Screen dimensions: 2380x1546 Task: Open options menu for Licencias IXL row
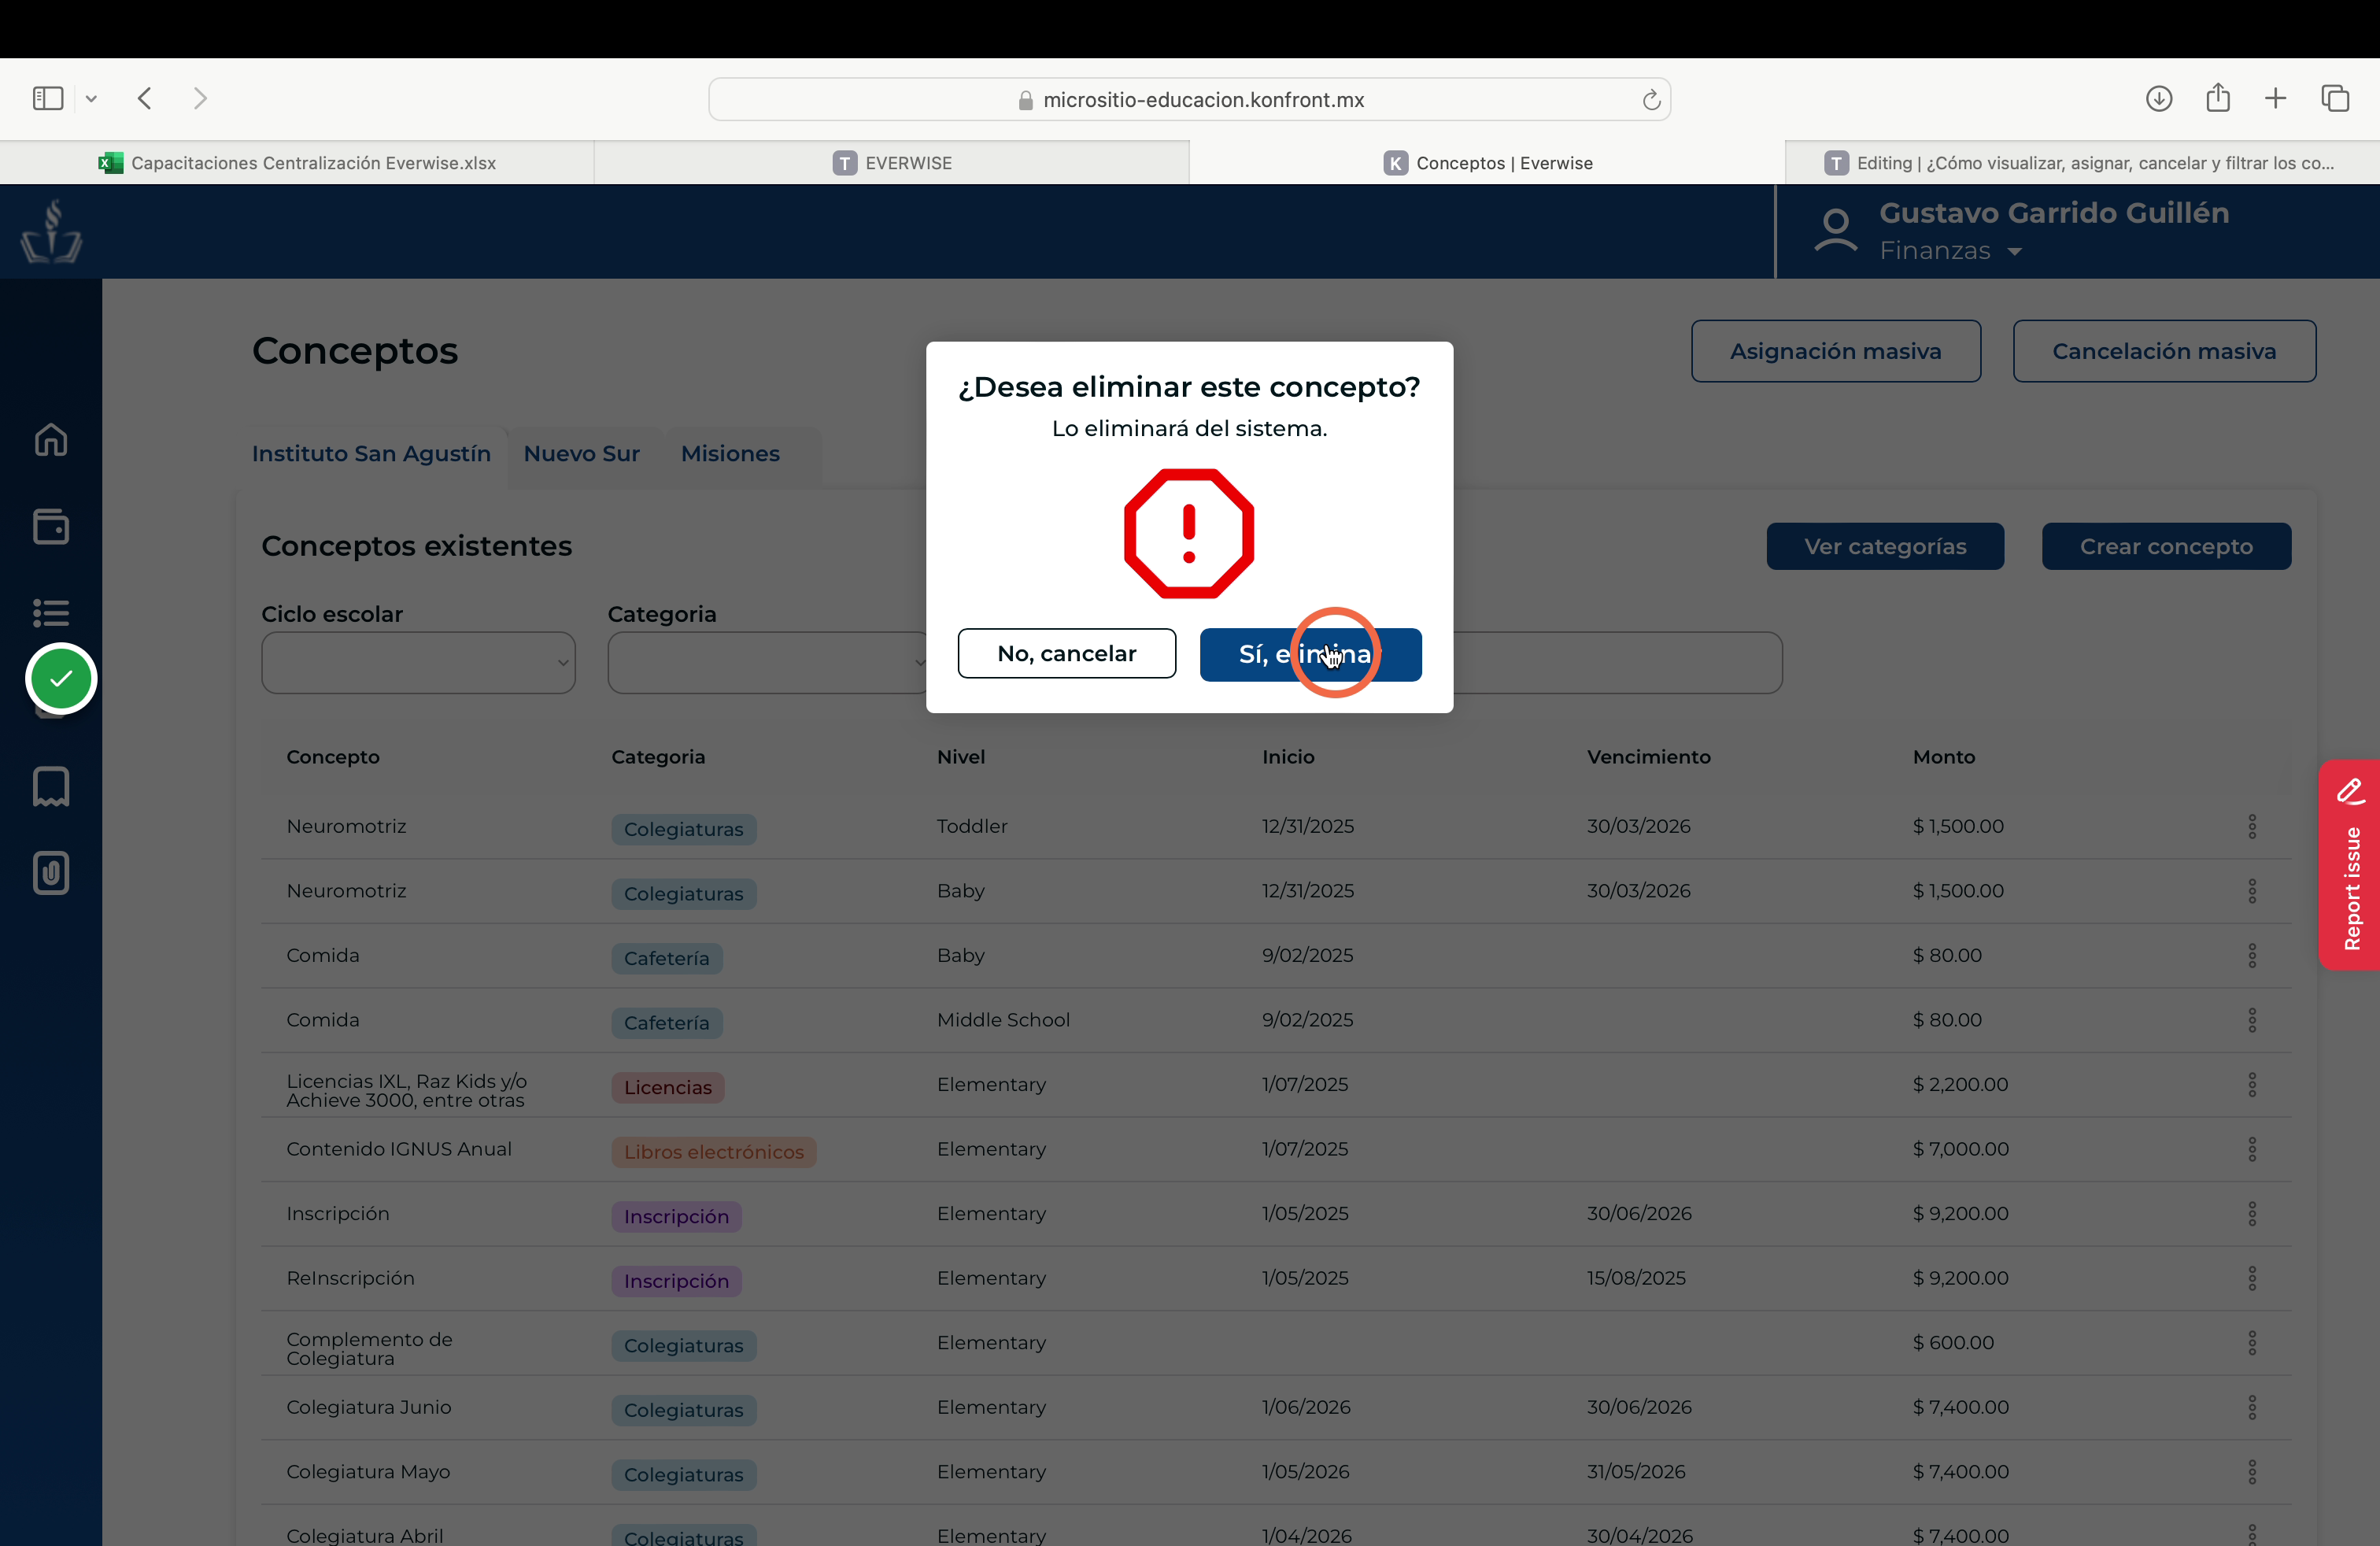click(x=2252, y=1084)
